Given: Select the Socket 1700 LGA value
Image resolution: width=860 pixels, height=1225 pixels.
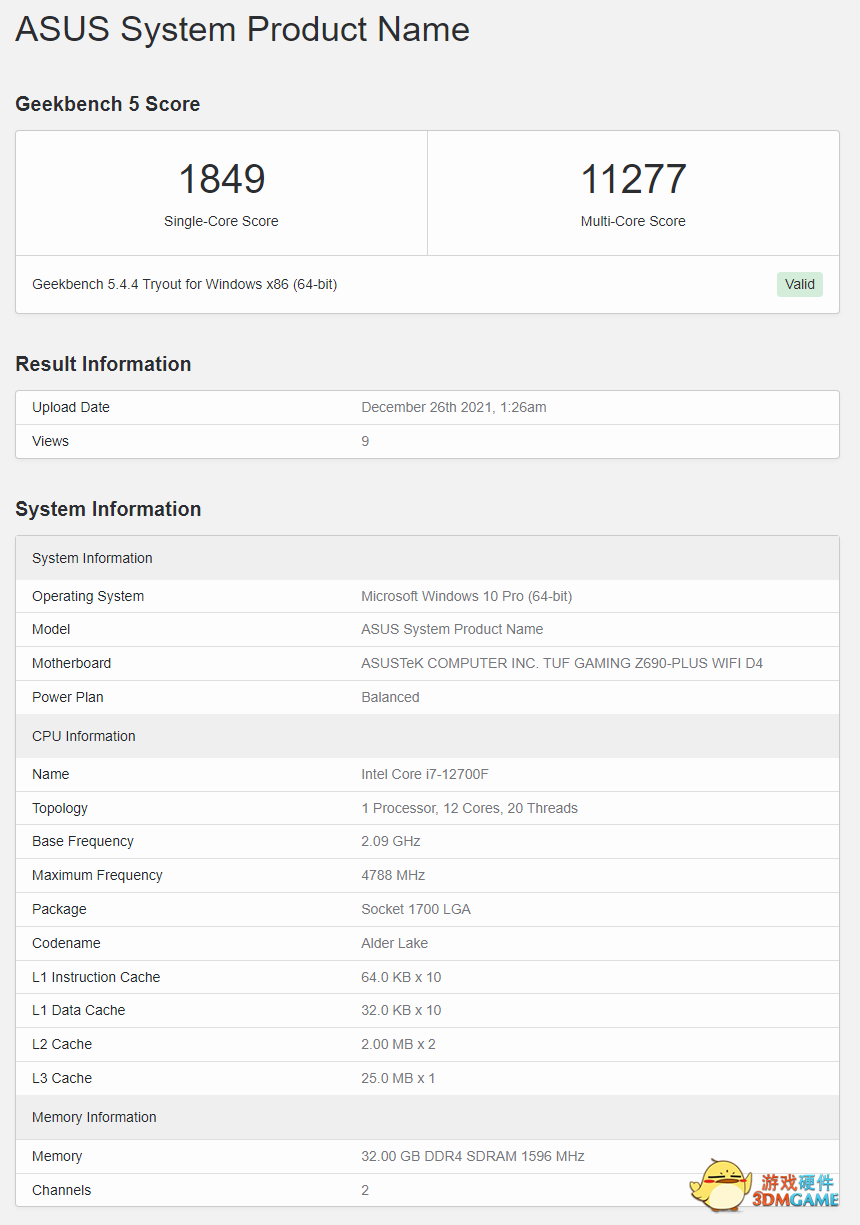Looking at the screenshot, I should pyautogui.click(x=416, y=909).
